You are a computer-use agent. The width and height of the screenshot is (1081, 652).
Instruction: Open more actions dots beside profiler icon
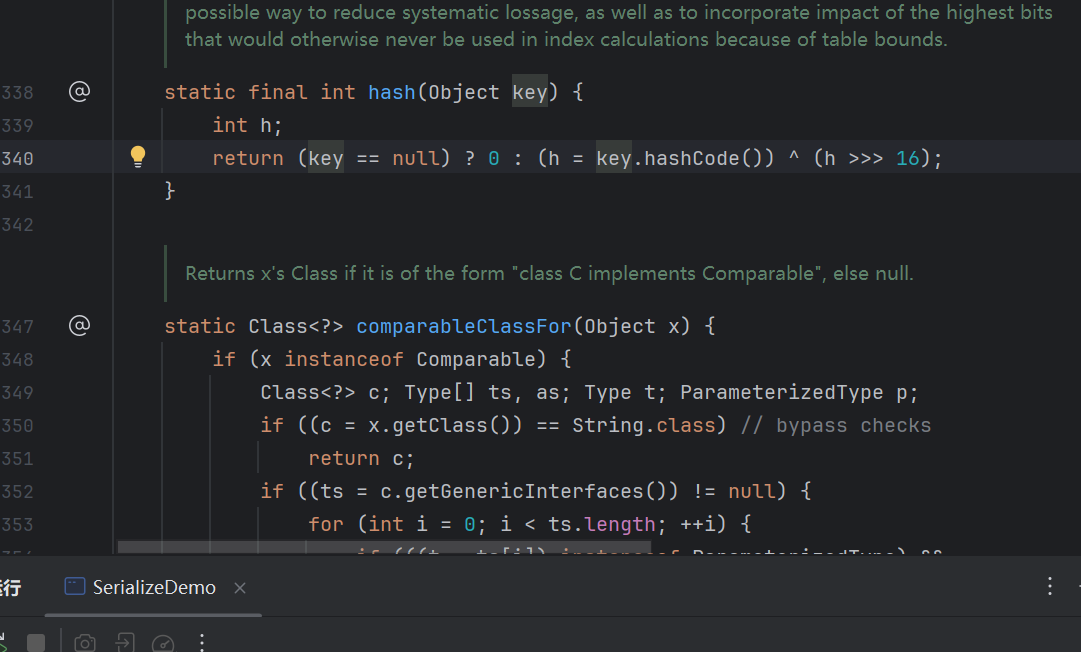202,643
